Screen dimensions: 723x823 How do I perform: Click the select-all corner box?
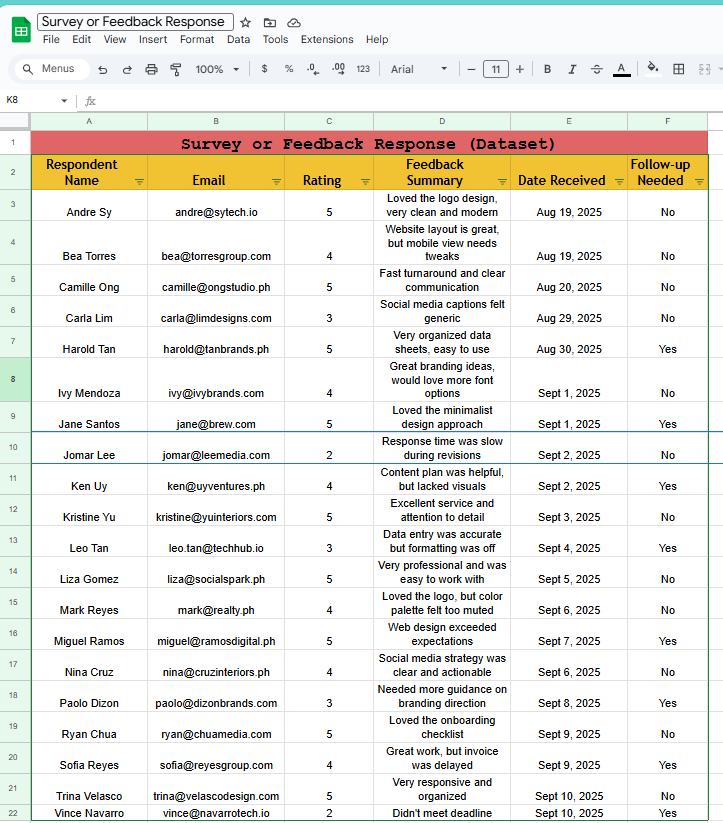coord(15,121)
